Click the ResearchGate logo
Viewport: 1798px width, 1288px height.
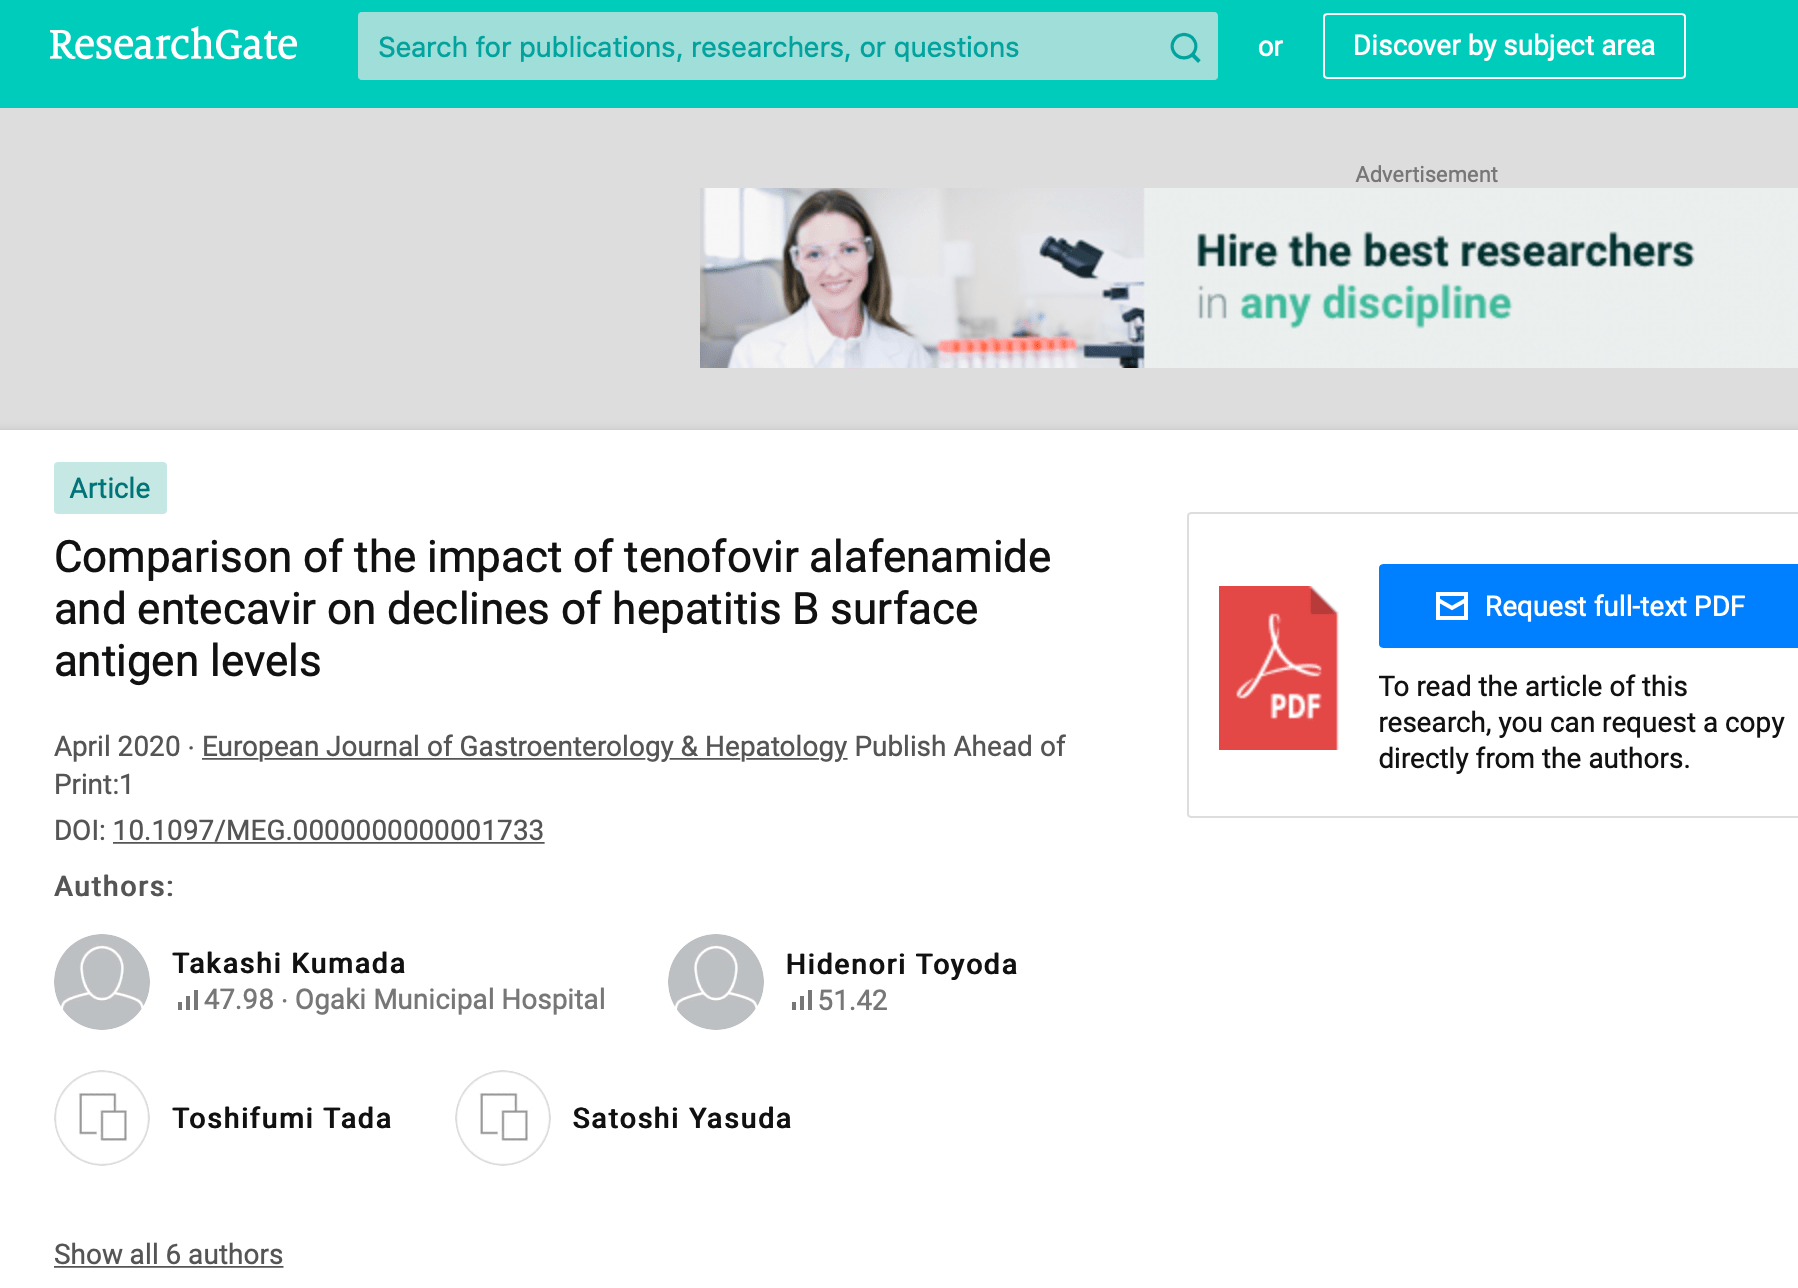pos(173,45)
